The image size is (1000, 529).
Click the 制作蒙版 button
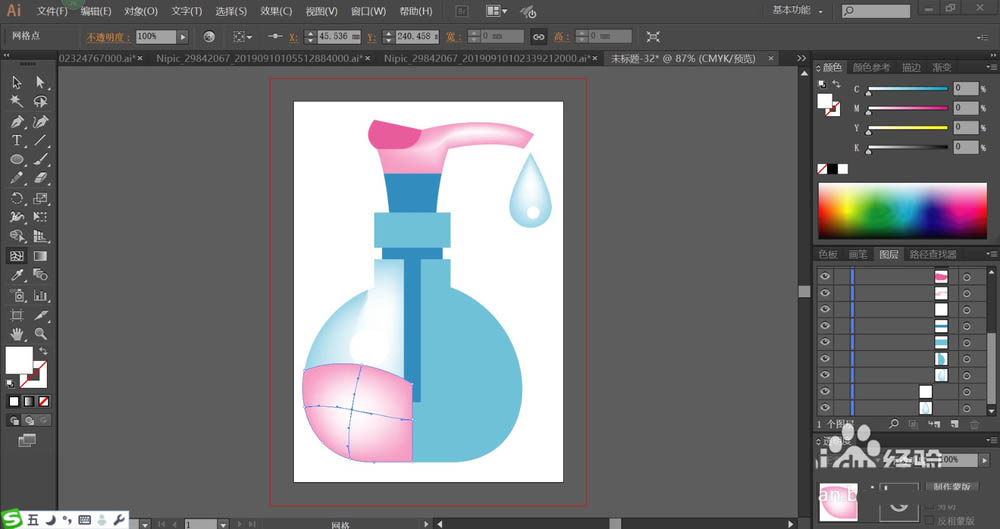tap(952, 486)
